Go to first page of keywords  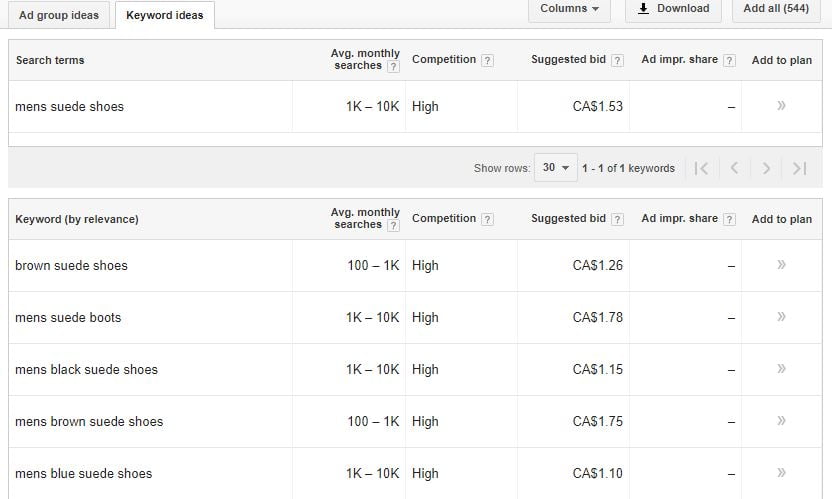coord(701,168)
